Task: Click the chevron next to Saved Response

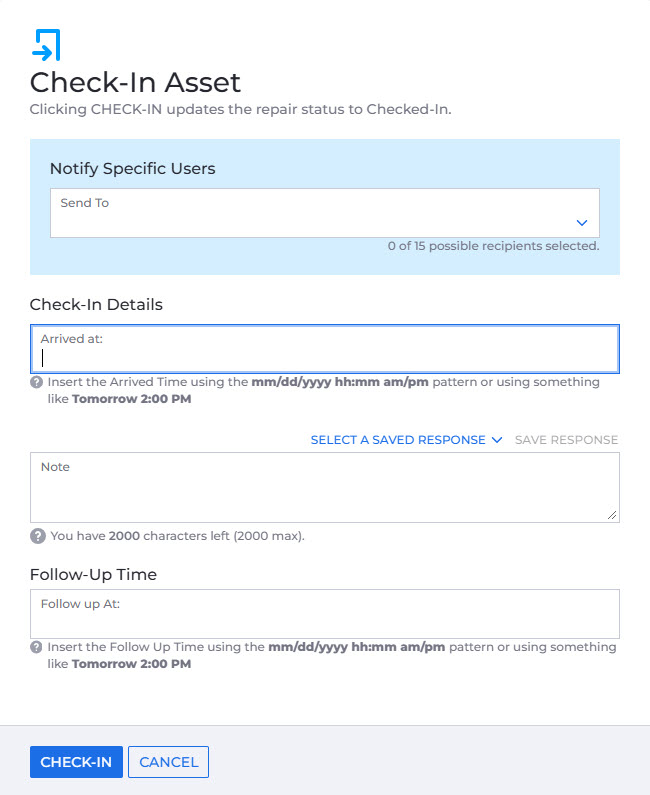Action: click(497, 440)
